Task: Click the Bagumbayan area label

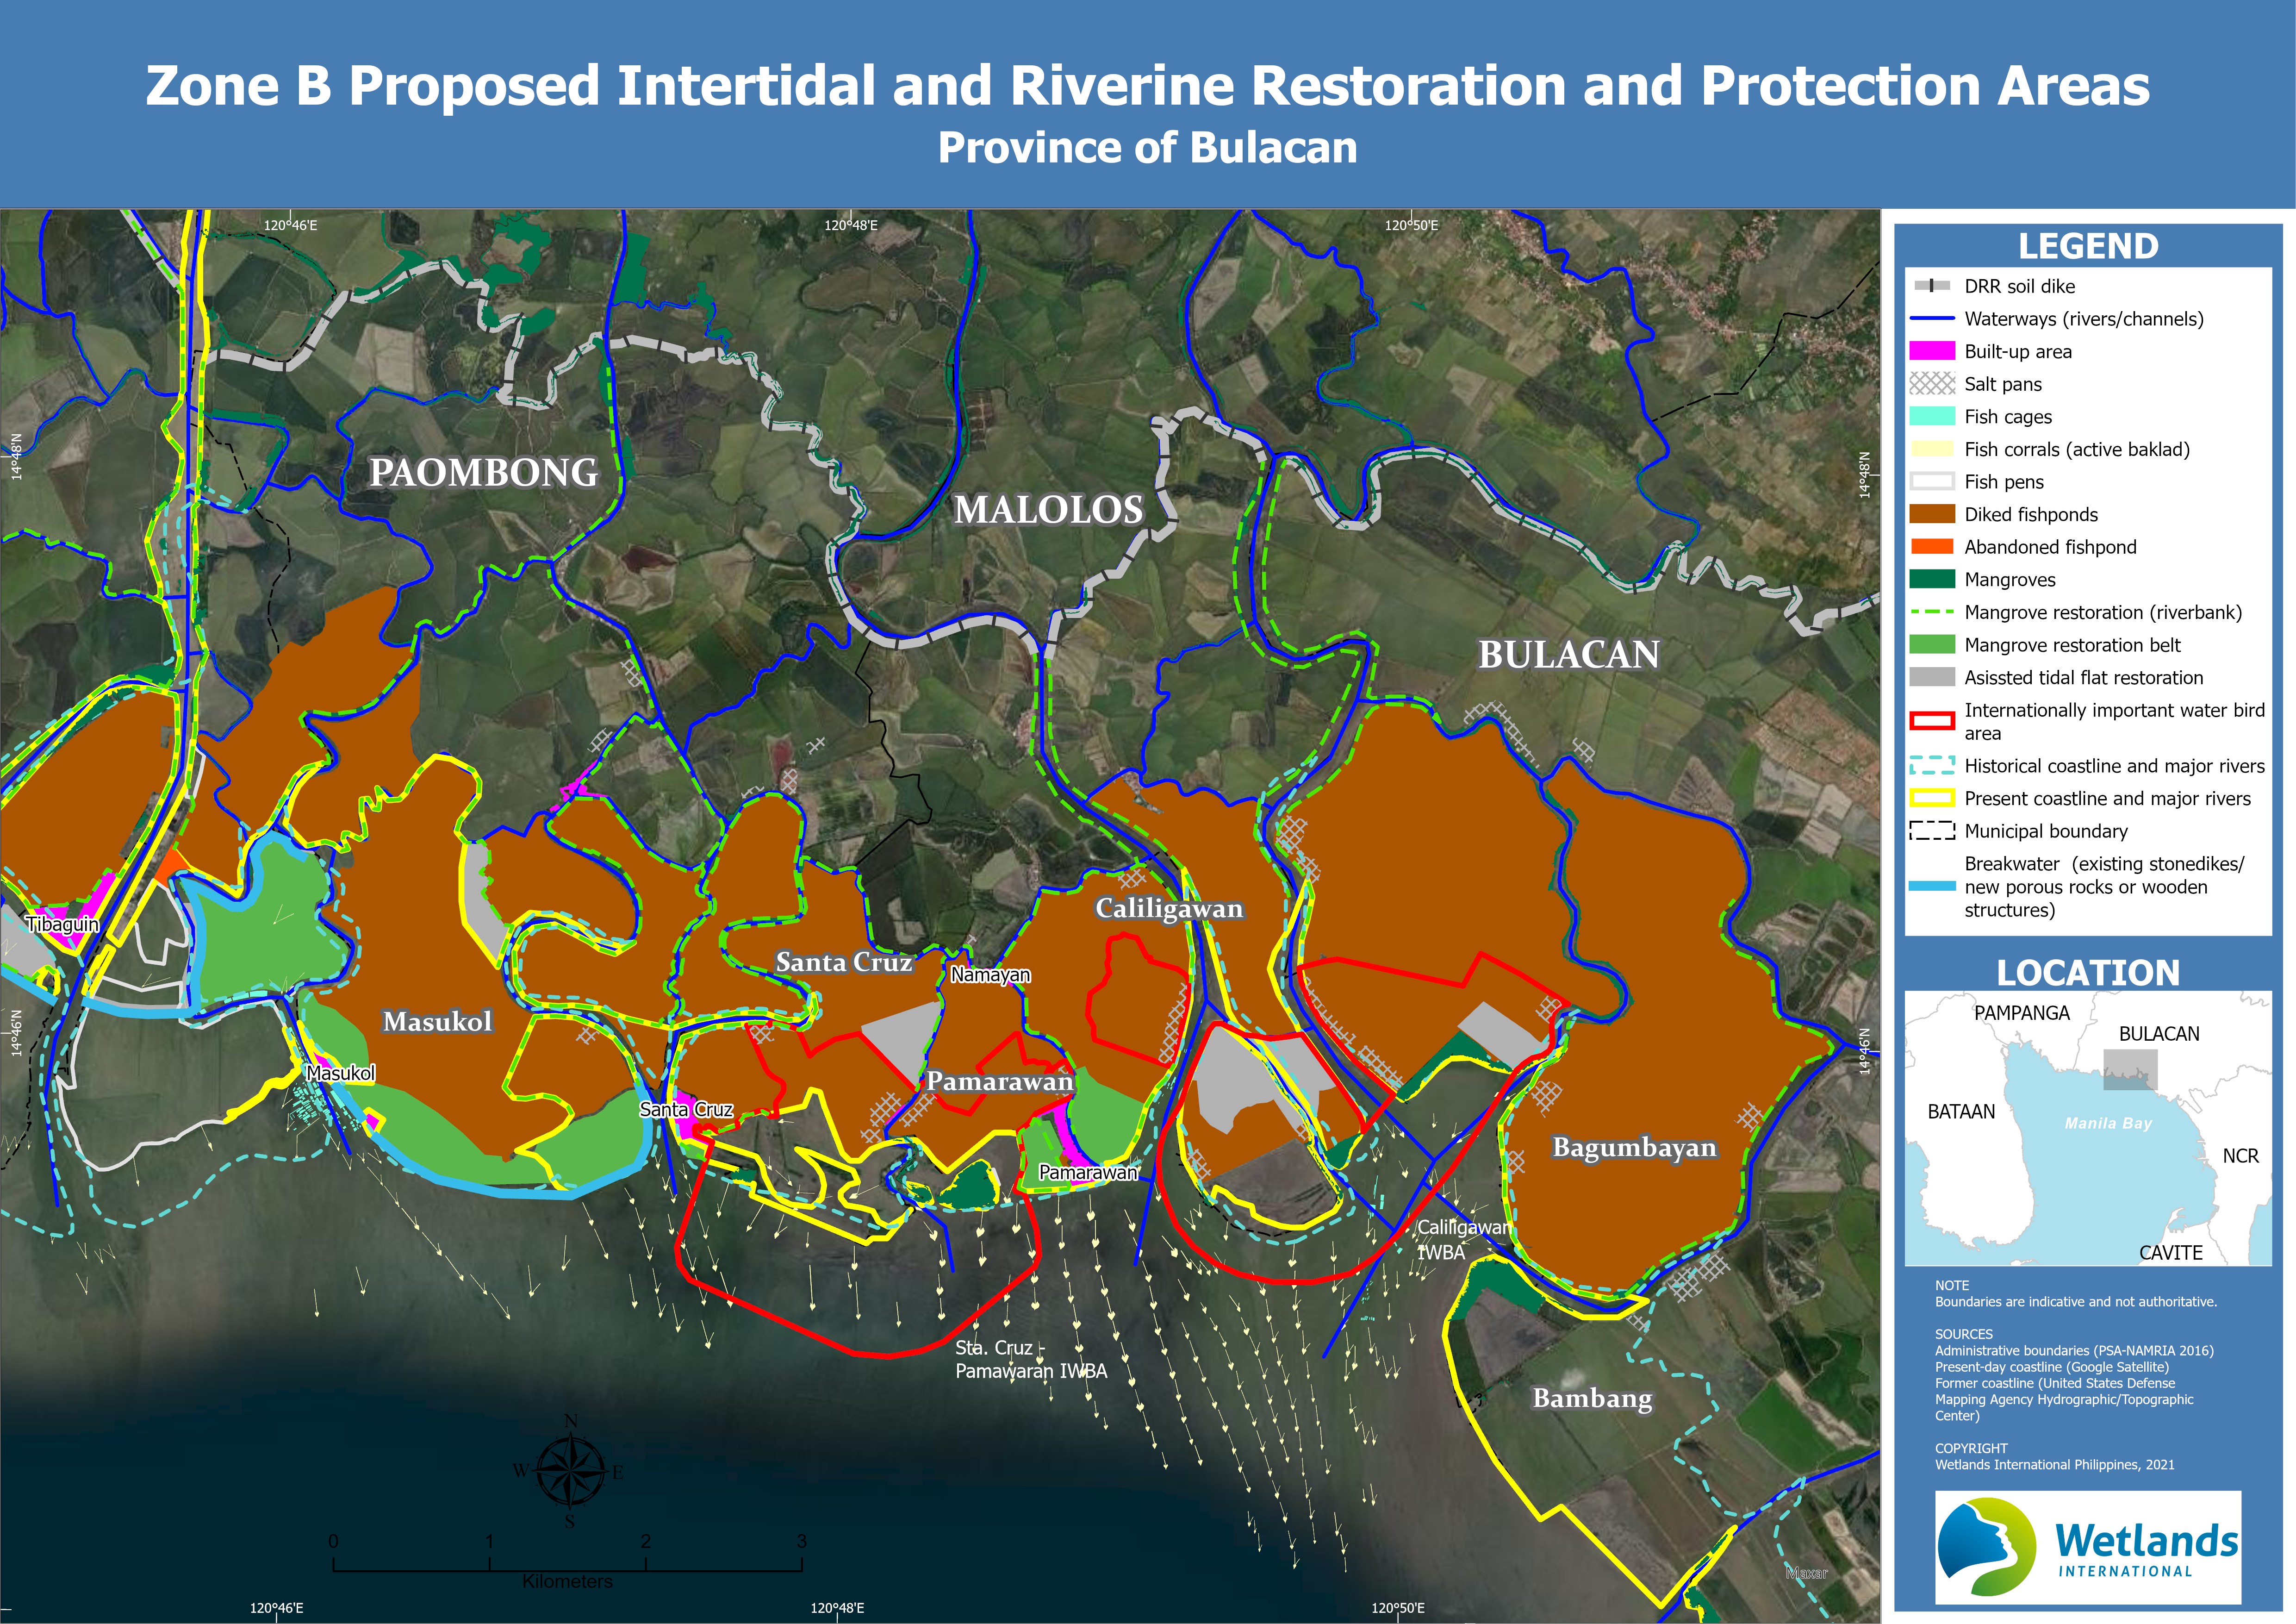Action: pyautogui.click(x=1634, y=1148)
